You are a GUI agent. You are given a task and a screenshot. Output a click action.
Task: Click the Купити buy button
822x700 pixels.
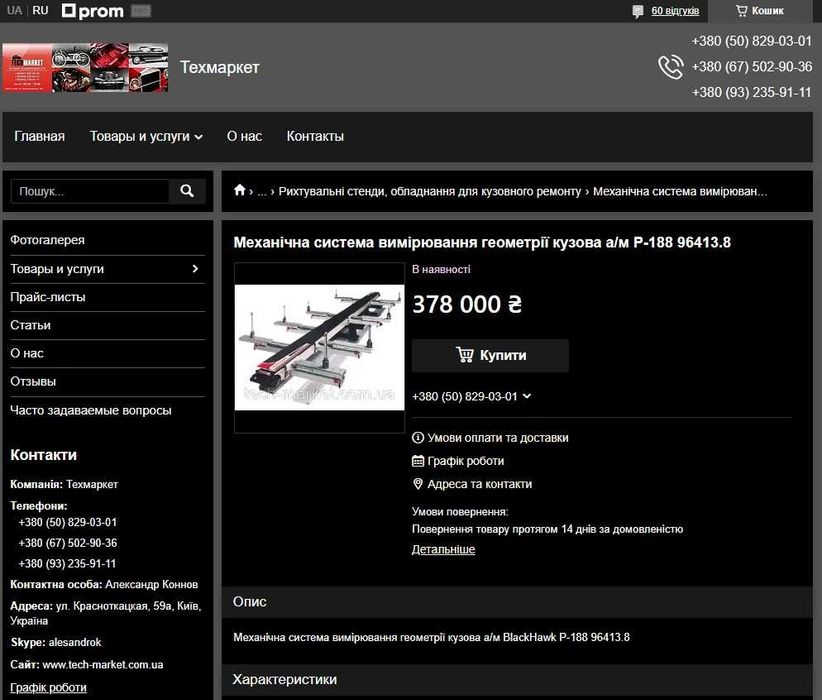[x=490, y=356]
